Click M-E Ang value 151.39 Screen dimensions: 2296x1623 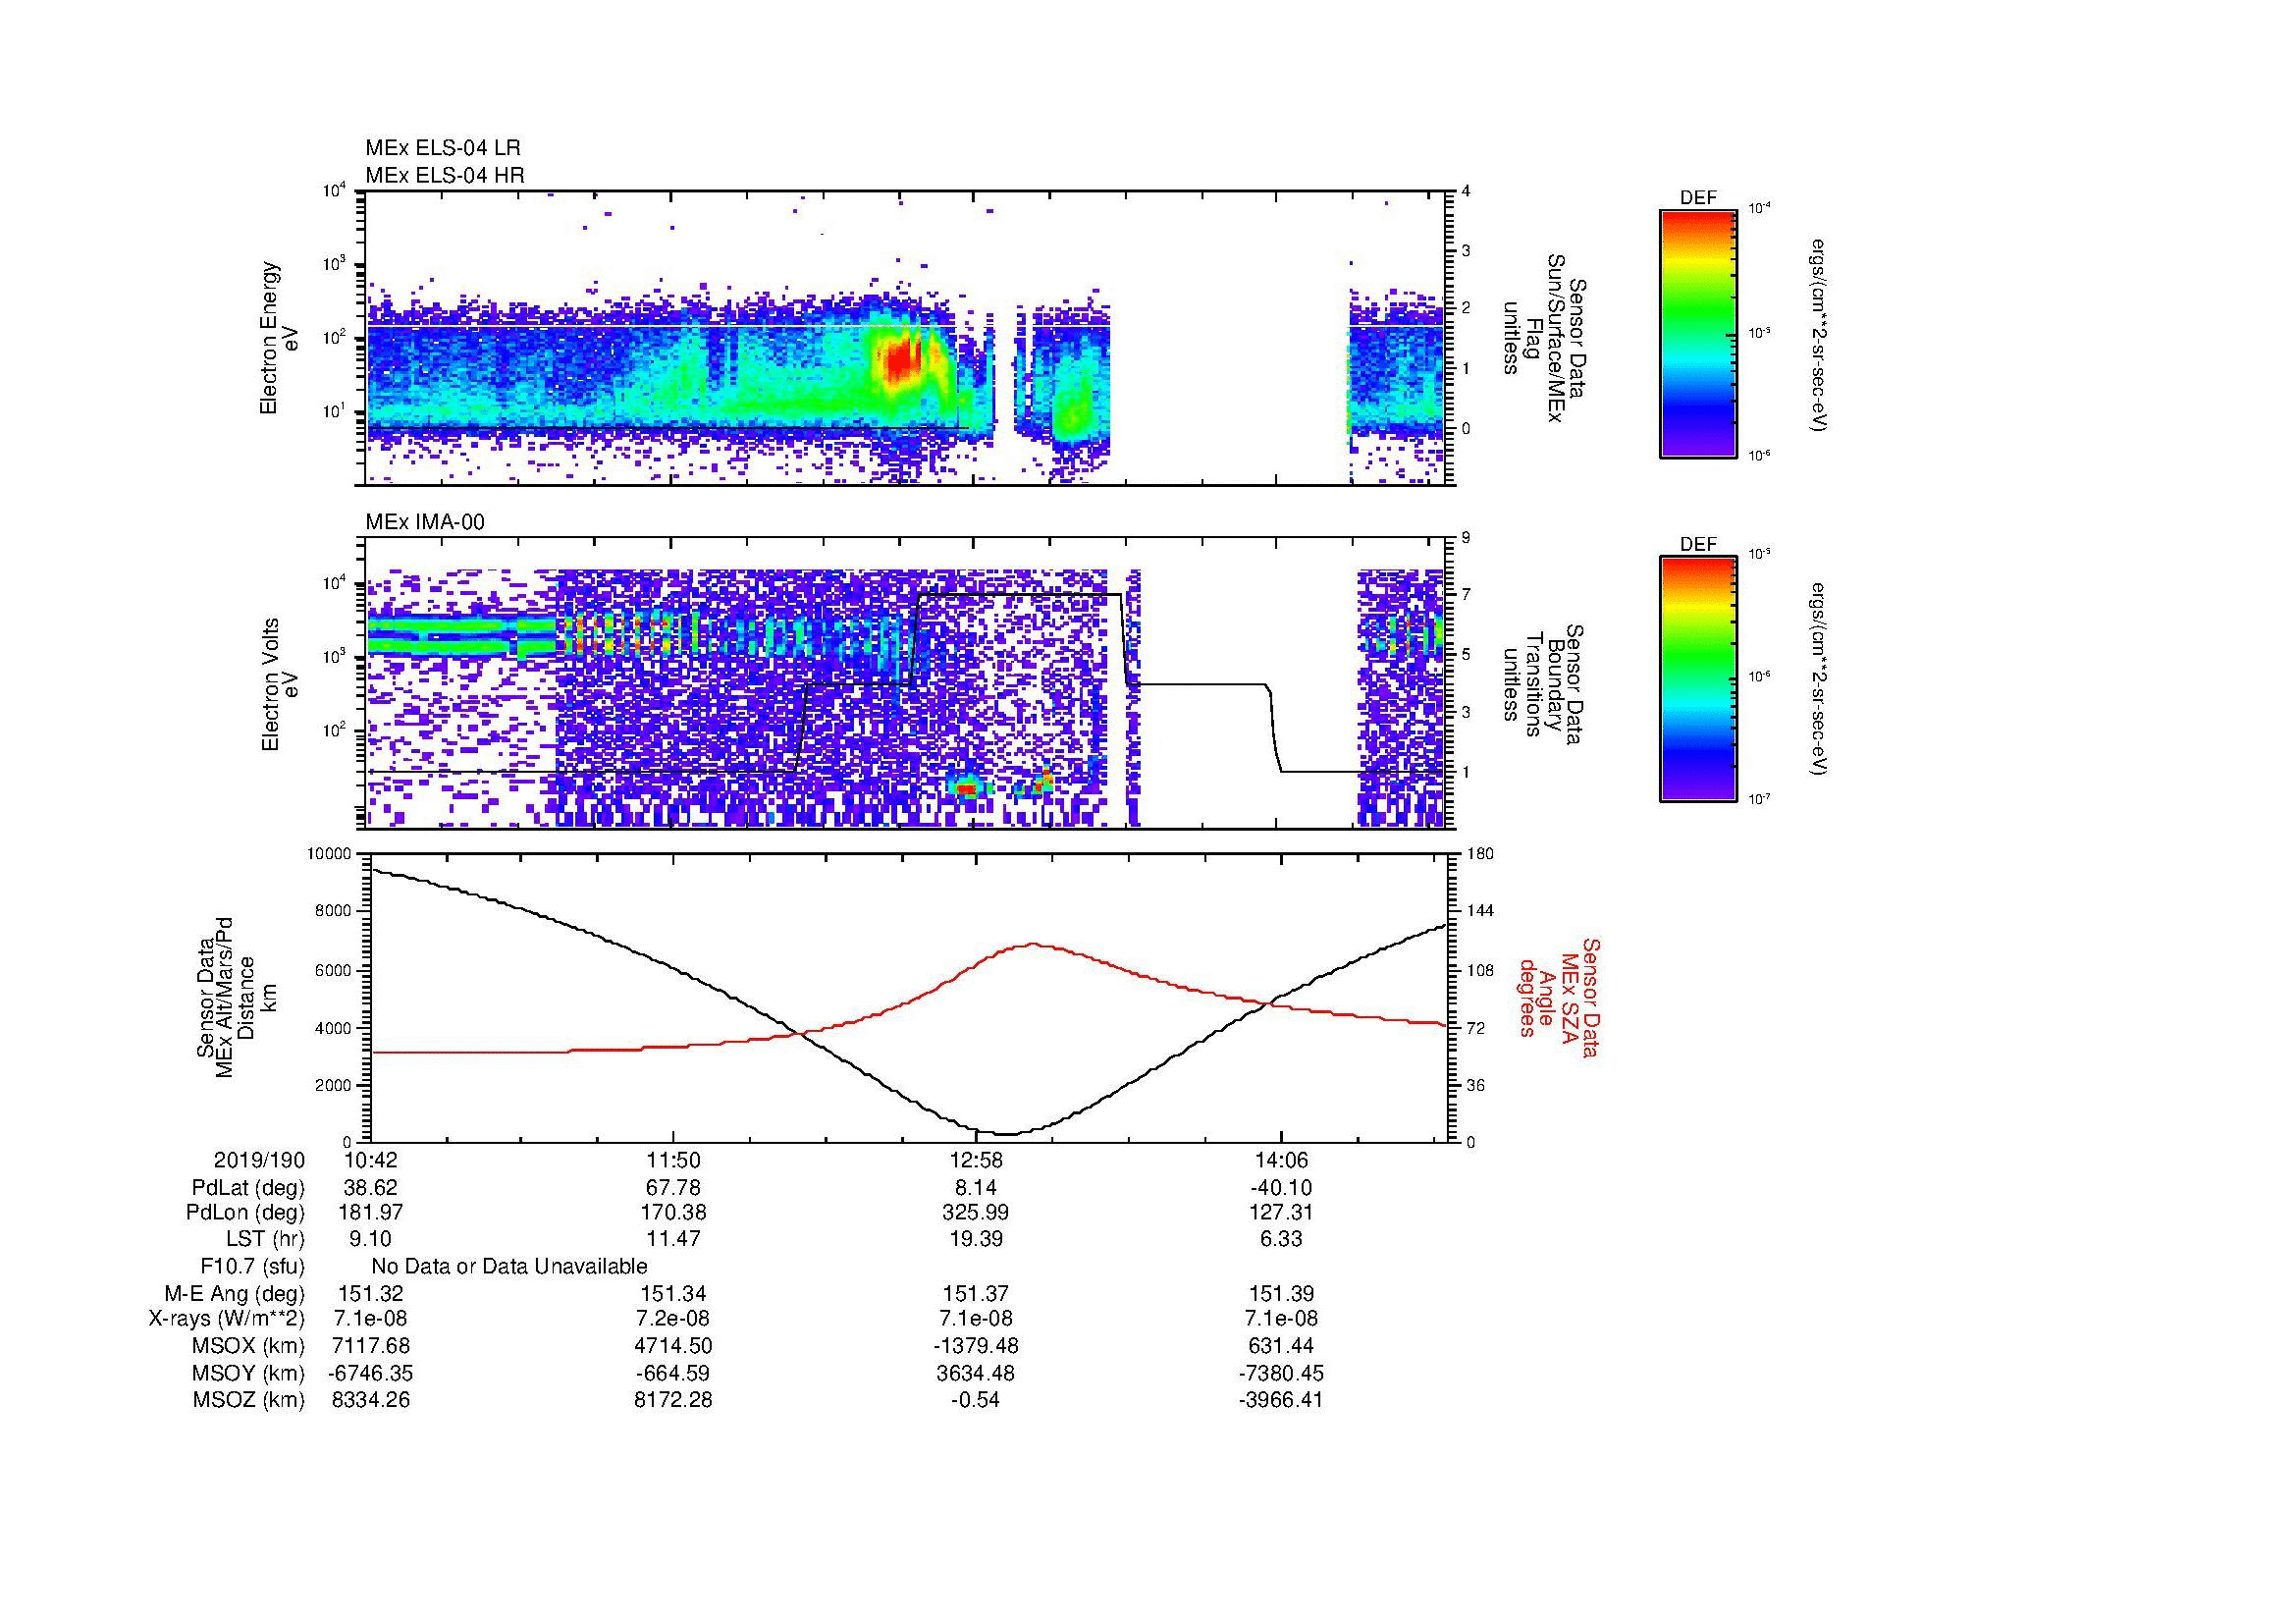click(1281, 1294)
